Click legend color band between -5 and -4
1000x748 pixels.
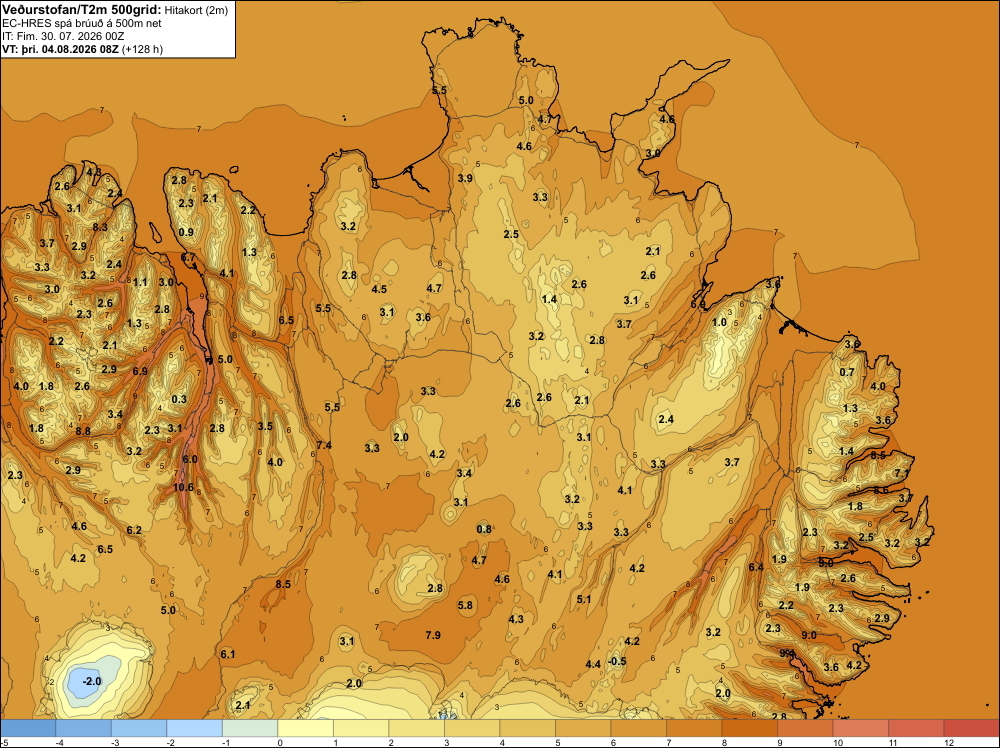click(x=27, y=728)
